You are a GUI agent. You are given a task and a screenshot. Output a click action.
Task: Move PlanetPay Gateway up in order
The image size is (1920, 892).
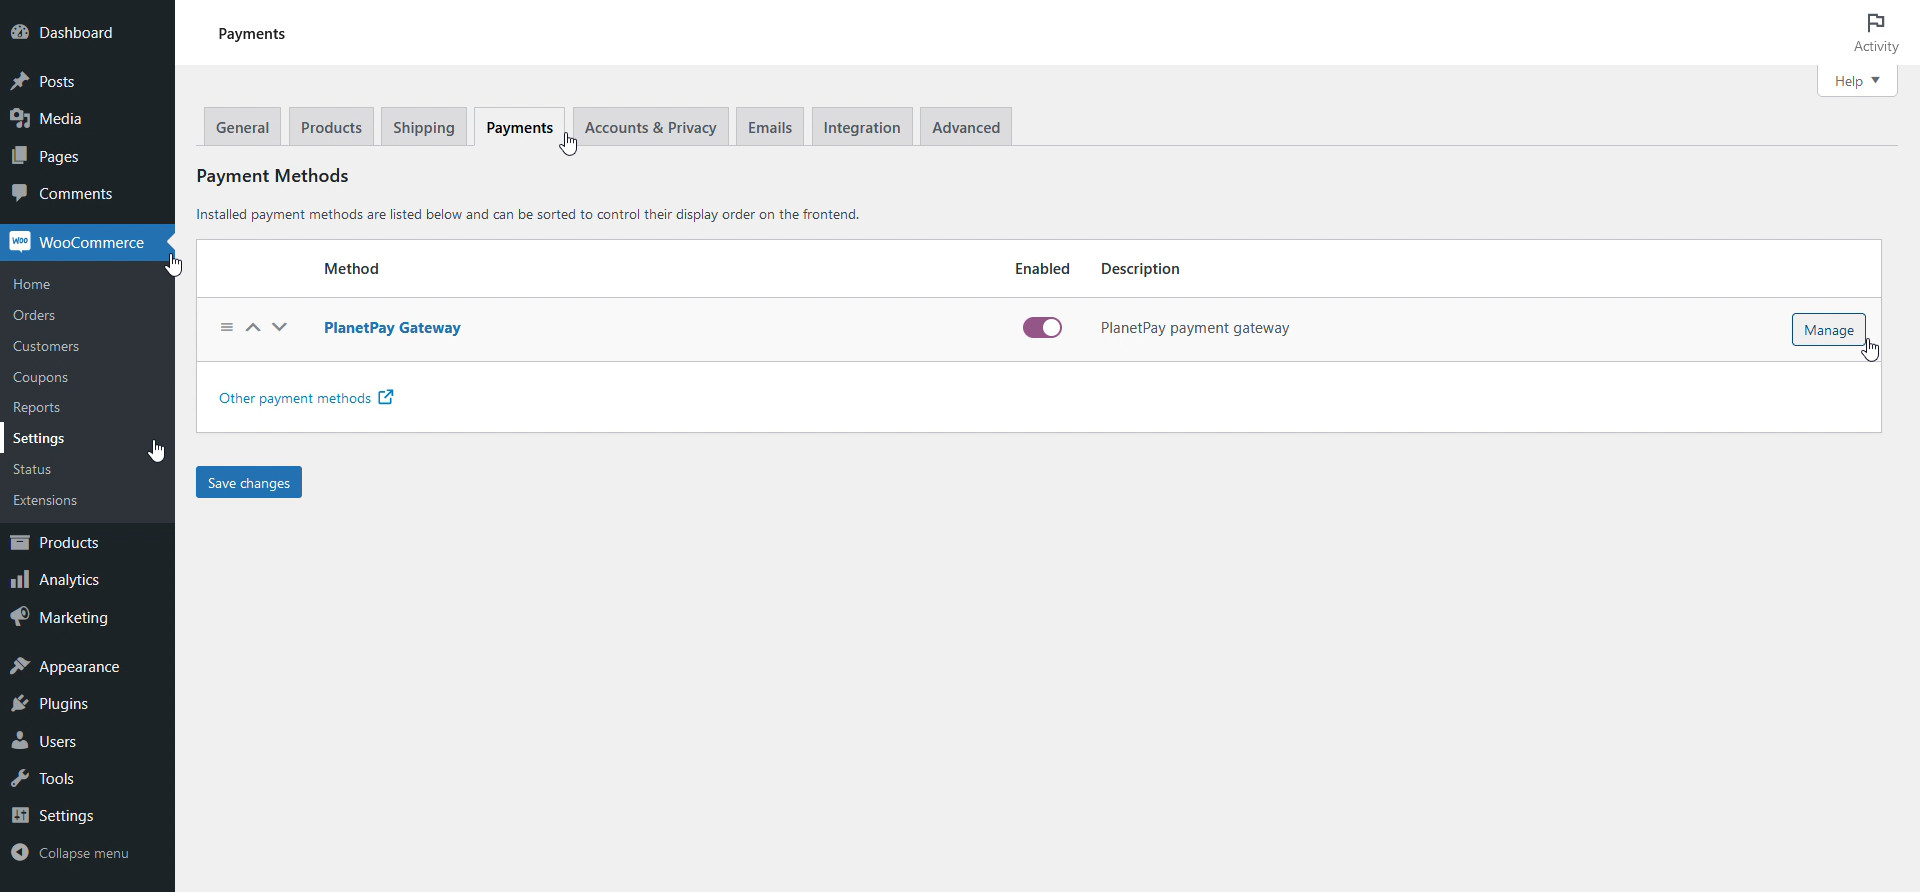[x=253, y=327]
